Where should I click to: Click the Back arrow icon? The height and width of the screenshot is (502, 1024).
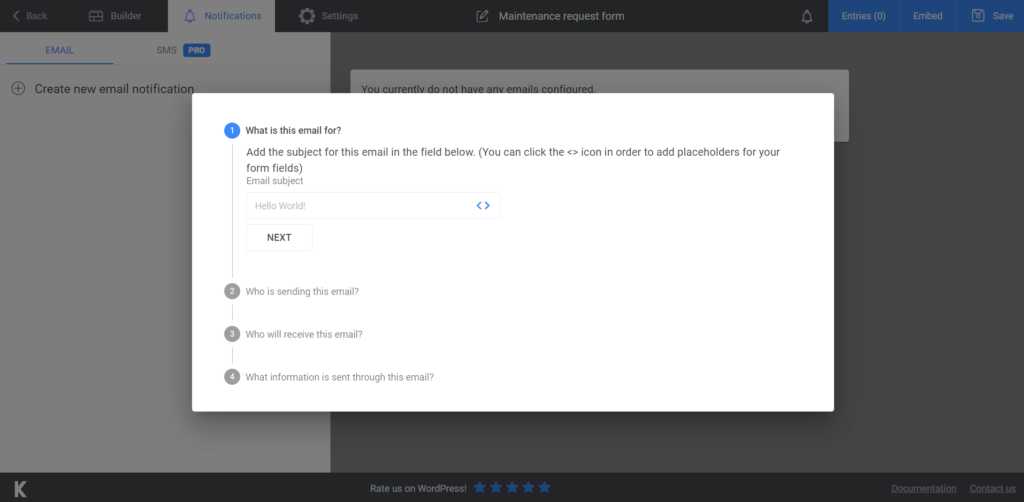tap(16, 16)
